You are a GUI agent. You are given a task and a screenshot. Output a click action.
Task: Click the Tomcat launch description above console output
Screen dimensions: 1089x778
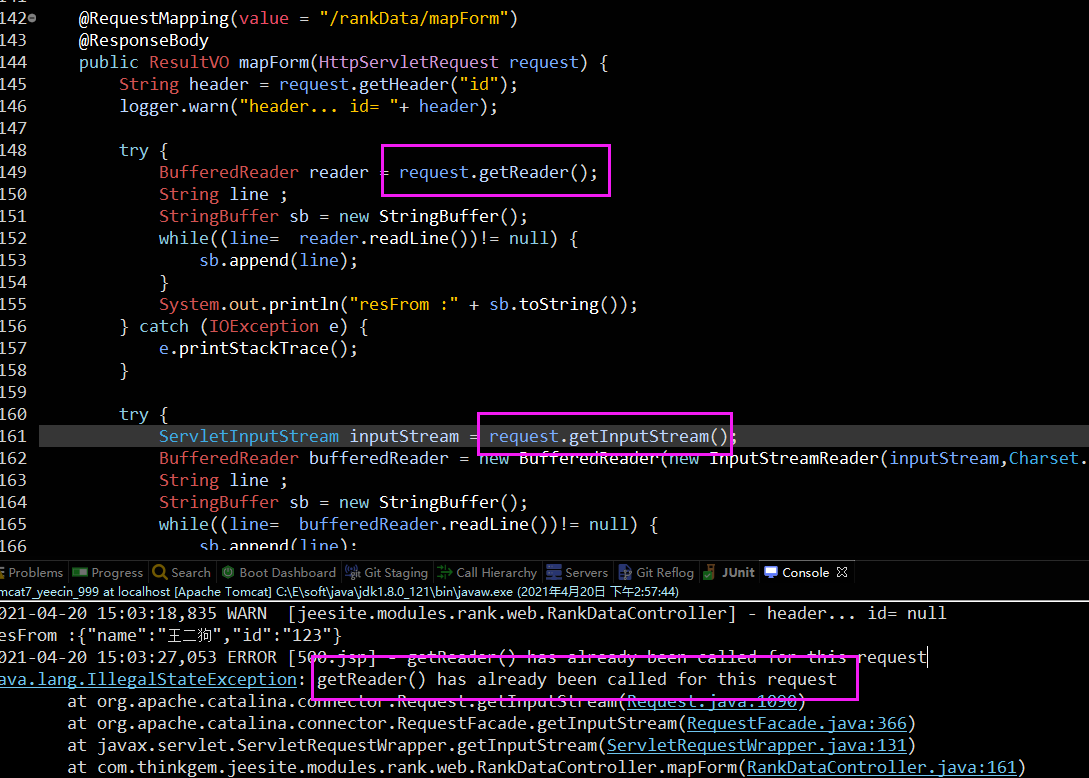[x=340, y=592]
